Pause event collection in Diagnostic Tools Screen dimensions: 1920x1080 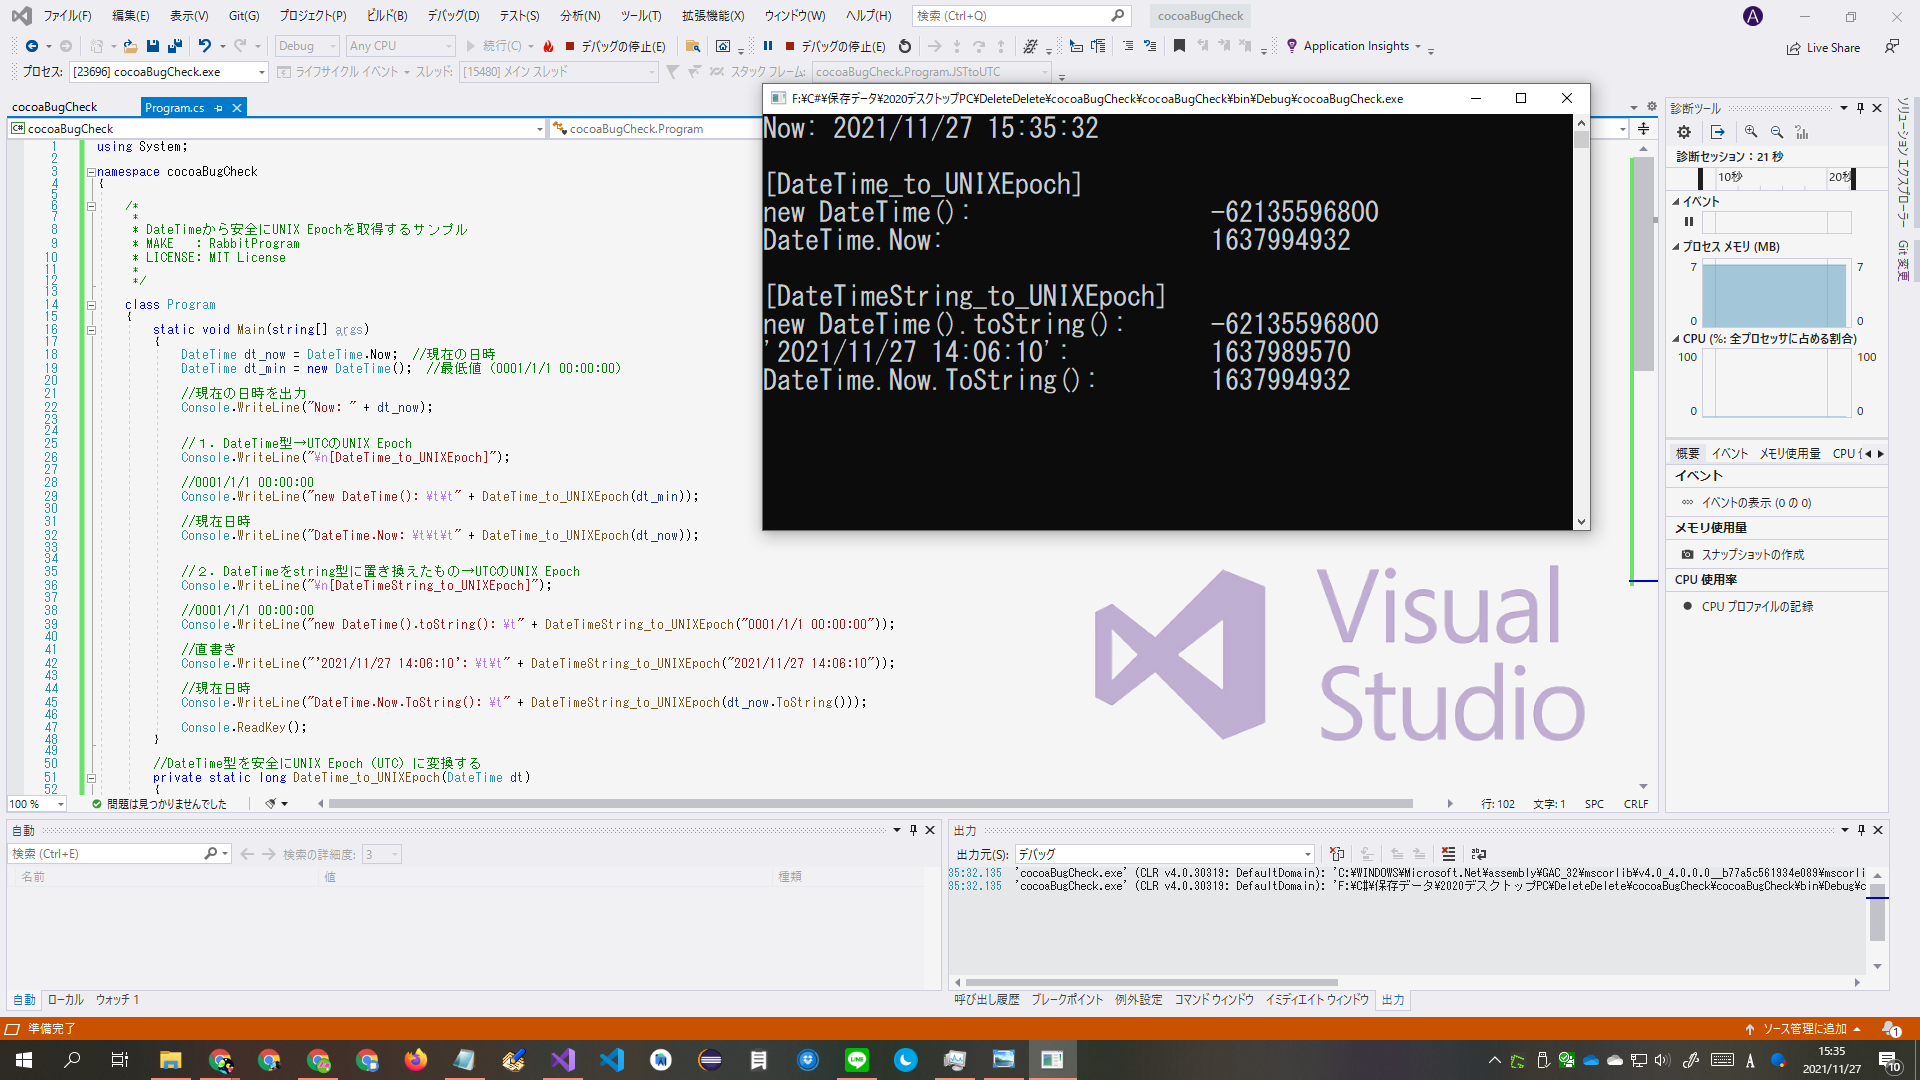coord(1689,221)
